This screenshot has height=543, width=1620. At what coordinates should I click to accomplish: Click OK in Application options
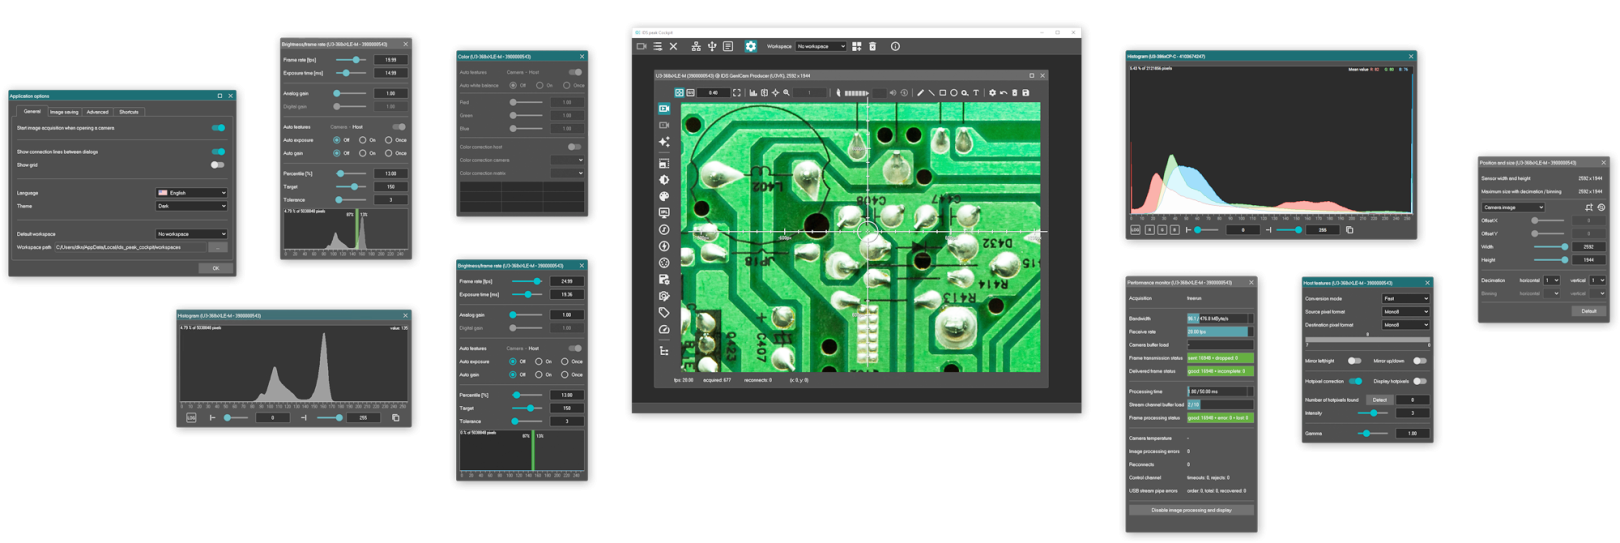215,268
